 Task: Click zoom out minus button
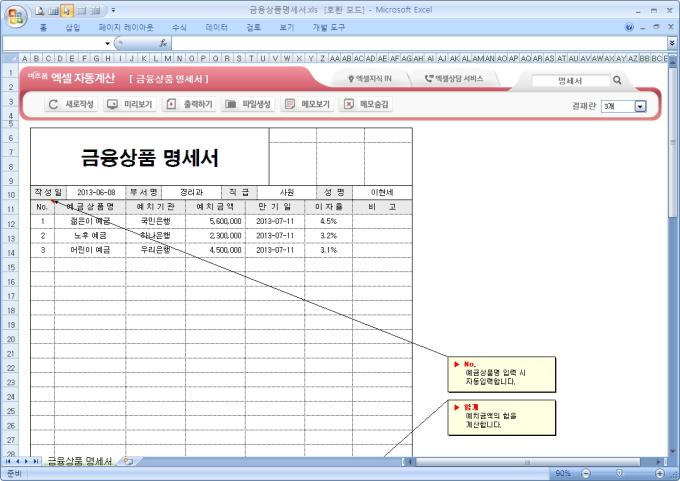point(586,474)
